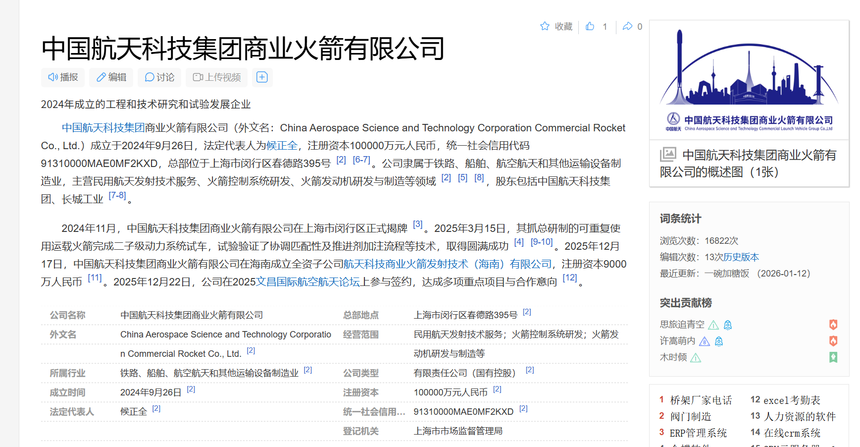Open ERP管理系统 ranked link

(x=698, y=433)
